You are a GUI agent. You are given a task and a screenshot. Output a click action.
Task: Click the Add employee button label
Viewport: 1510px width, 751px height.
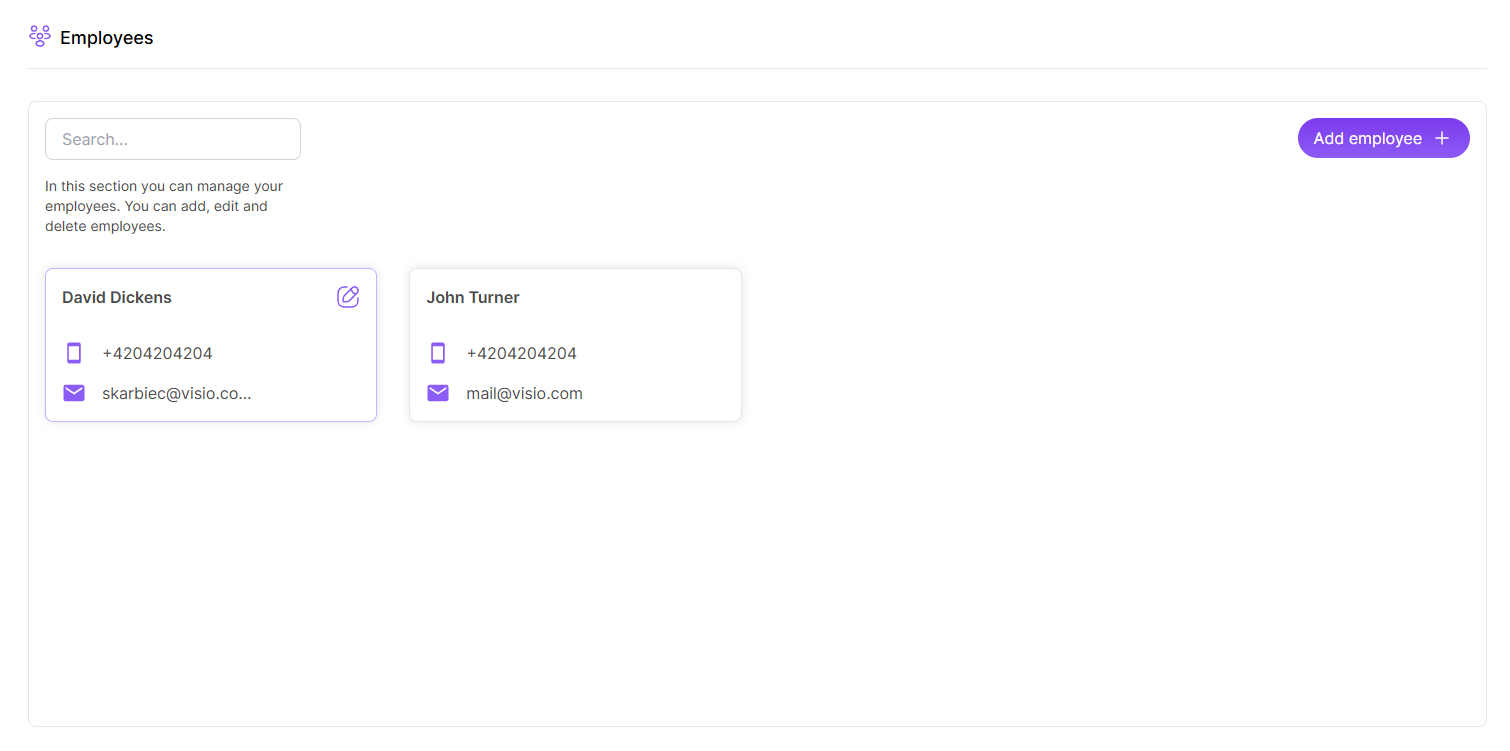point(1367,138)
